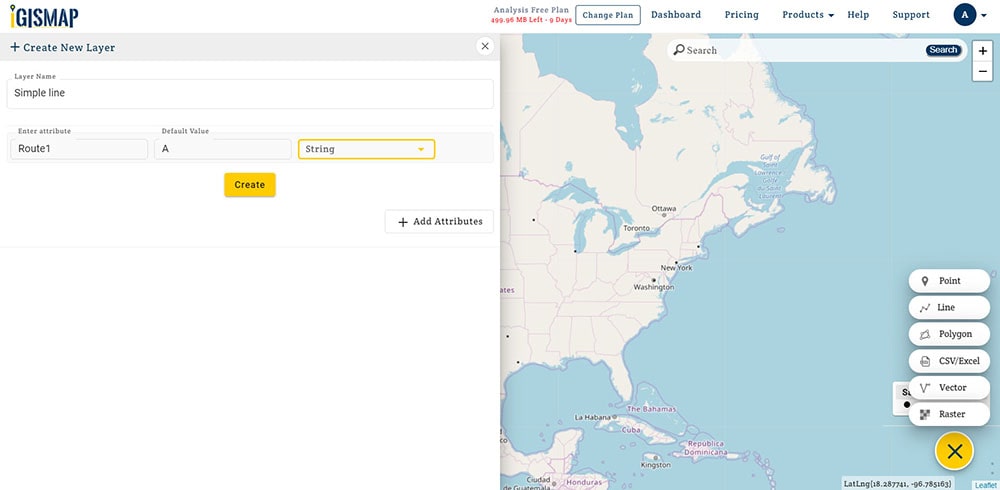
Task: Click the Leaflet attribution link
Action: point(986,485)
